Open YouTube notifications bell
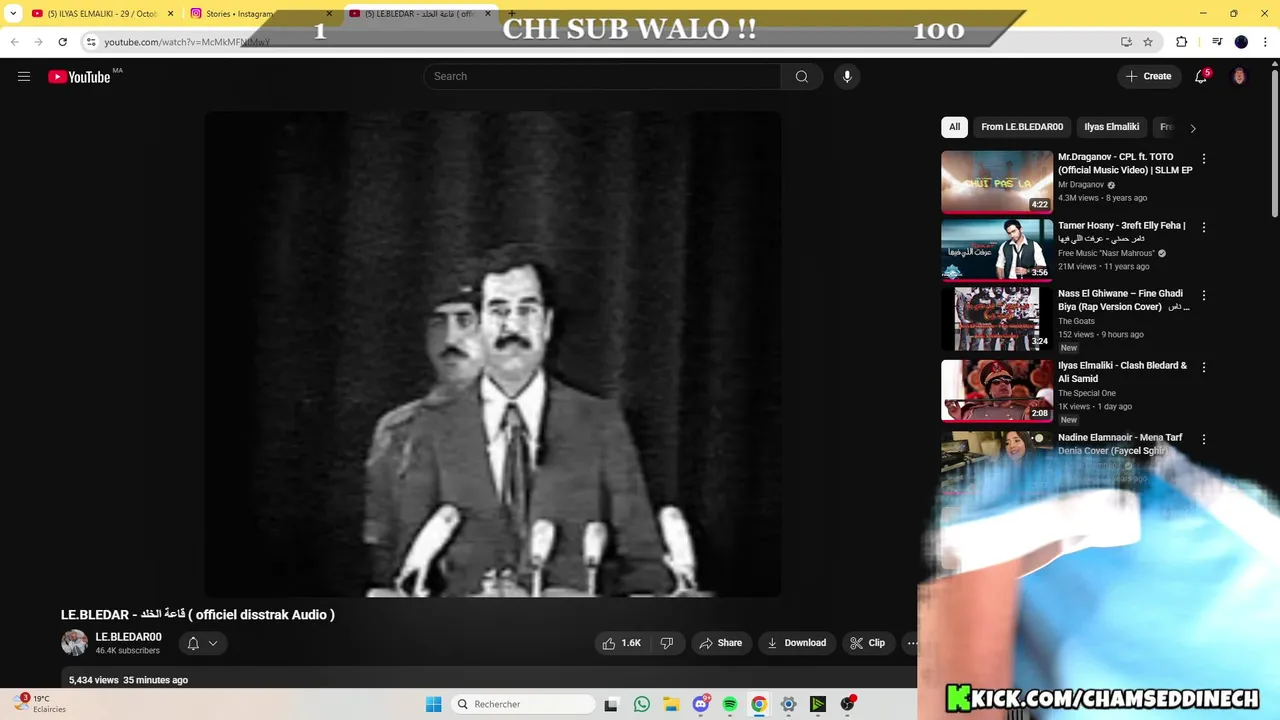Image resolution: width=1280 pixels, height=720 pixels. tap(1201, 76)
